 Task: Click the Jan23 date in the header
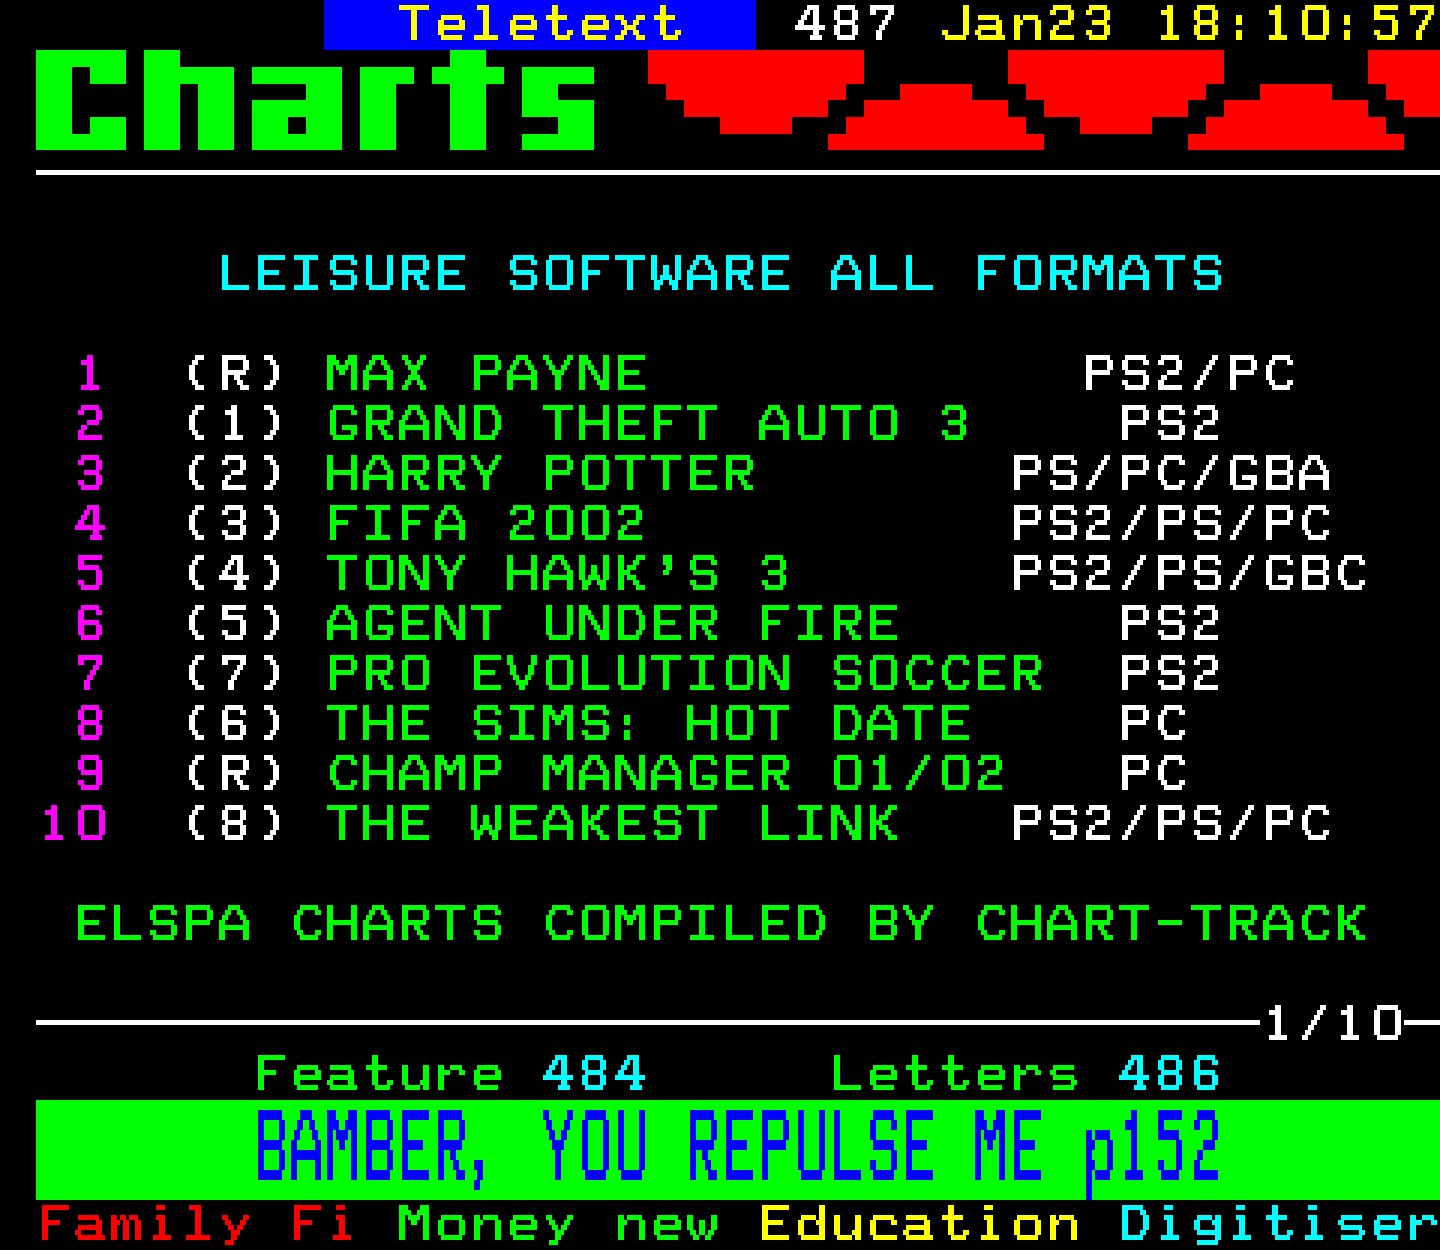click(1026, 24)
